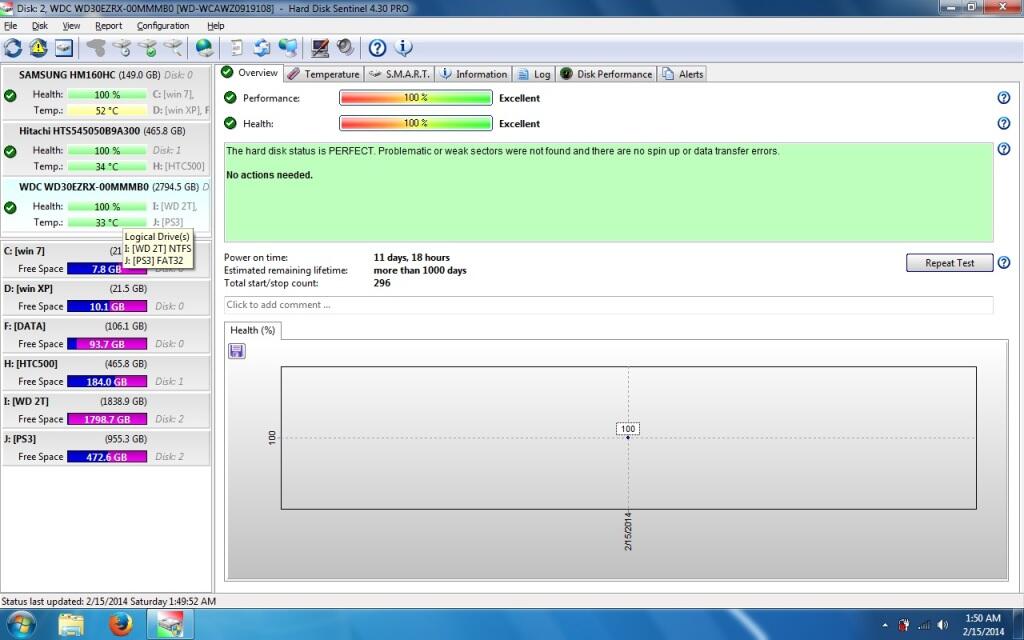
Task: Click the H: [HTC500] volume label
Action: (31, 364)
